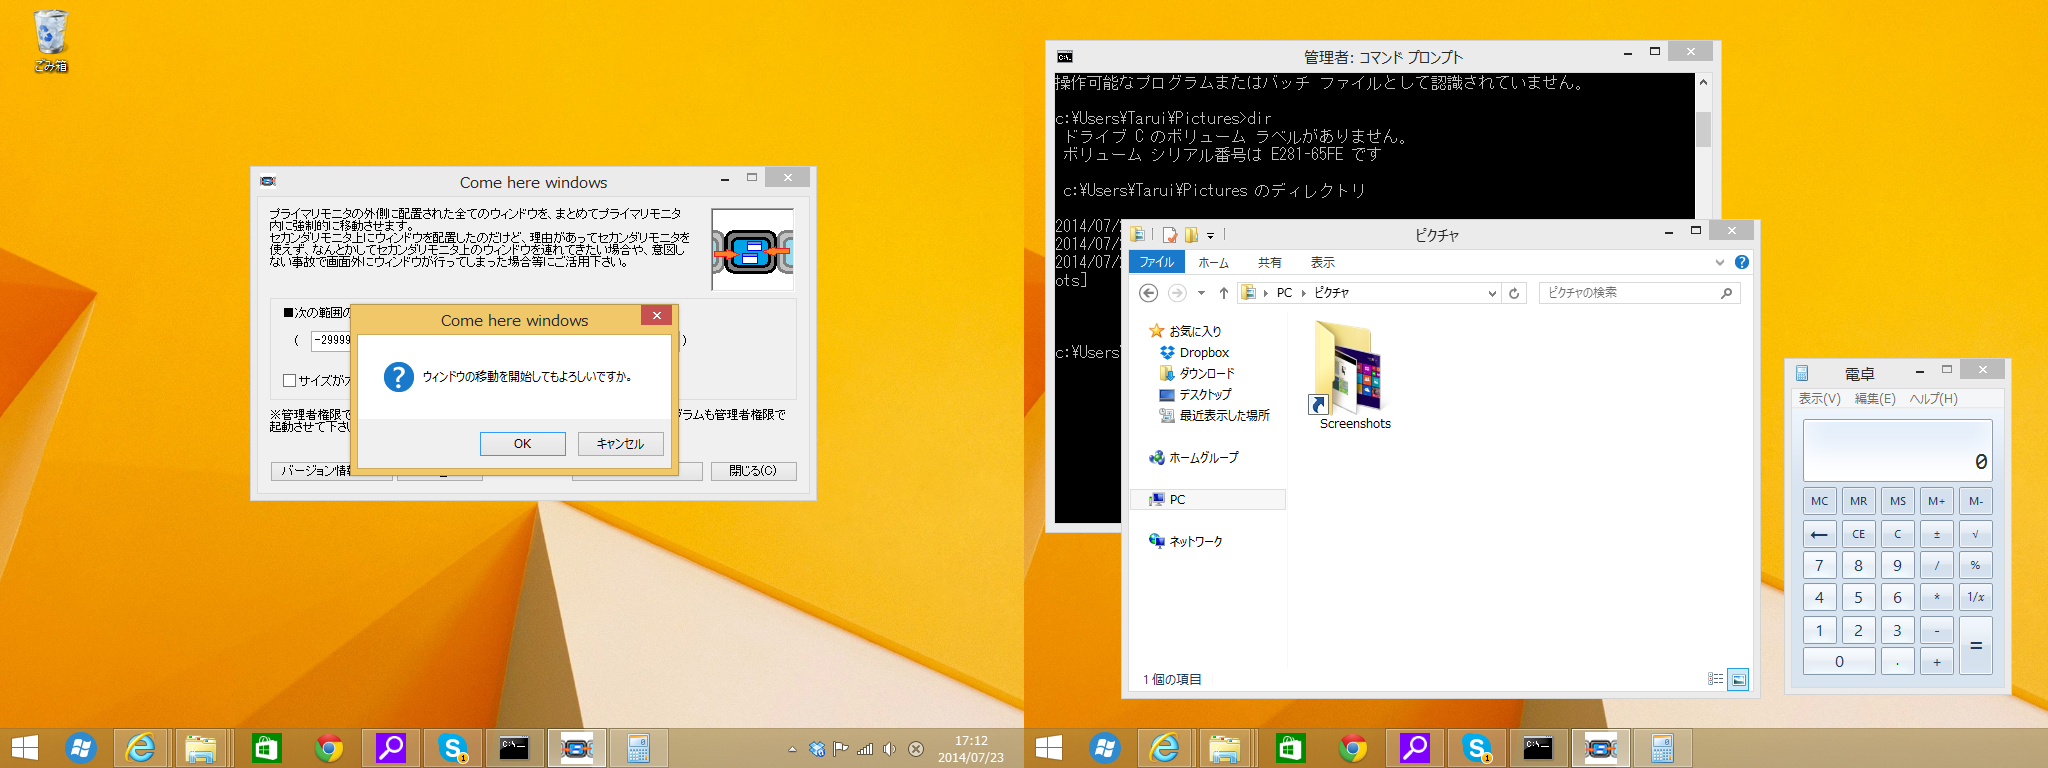The width and height of the screenshot is (2048, 768).
Task: Click the -29999 range field in Come here windows
Action: 332,340
